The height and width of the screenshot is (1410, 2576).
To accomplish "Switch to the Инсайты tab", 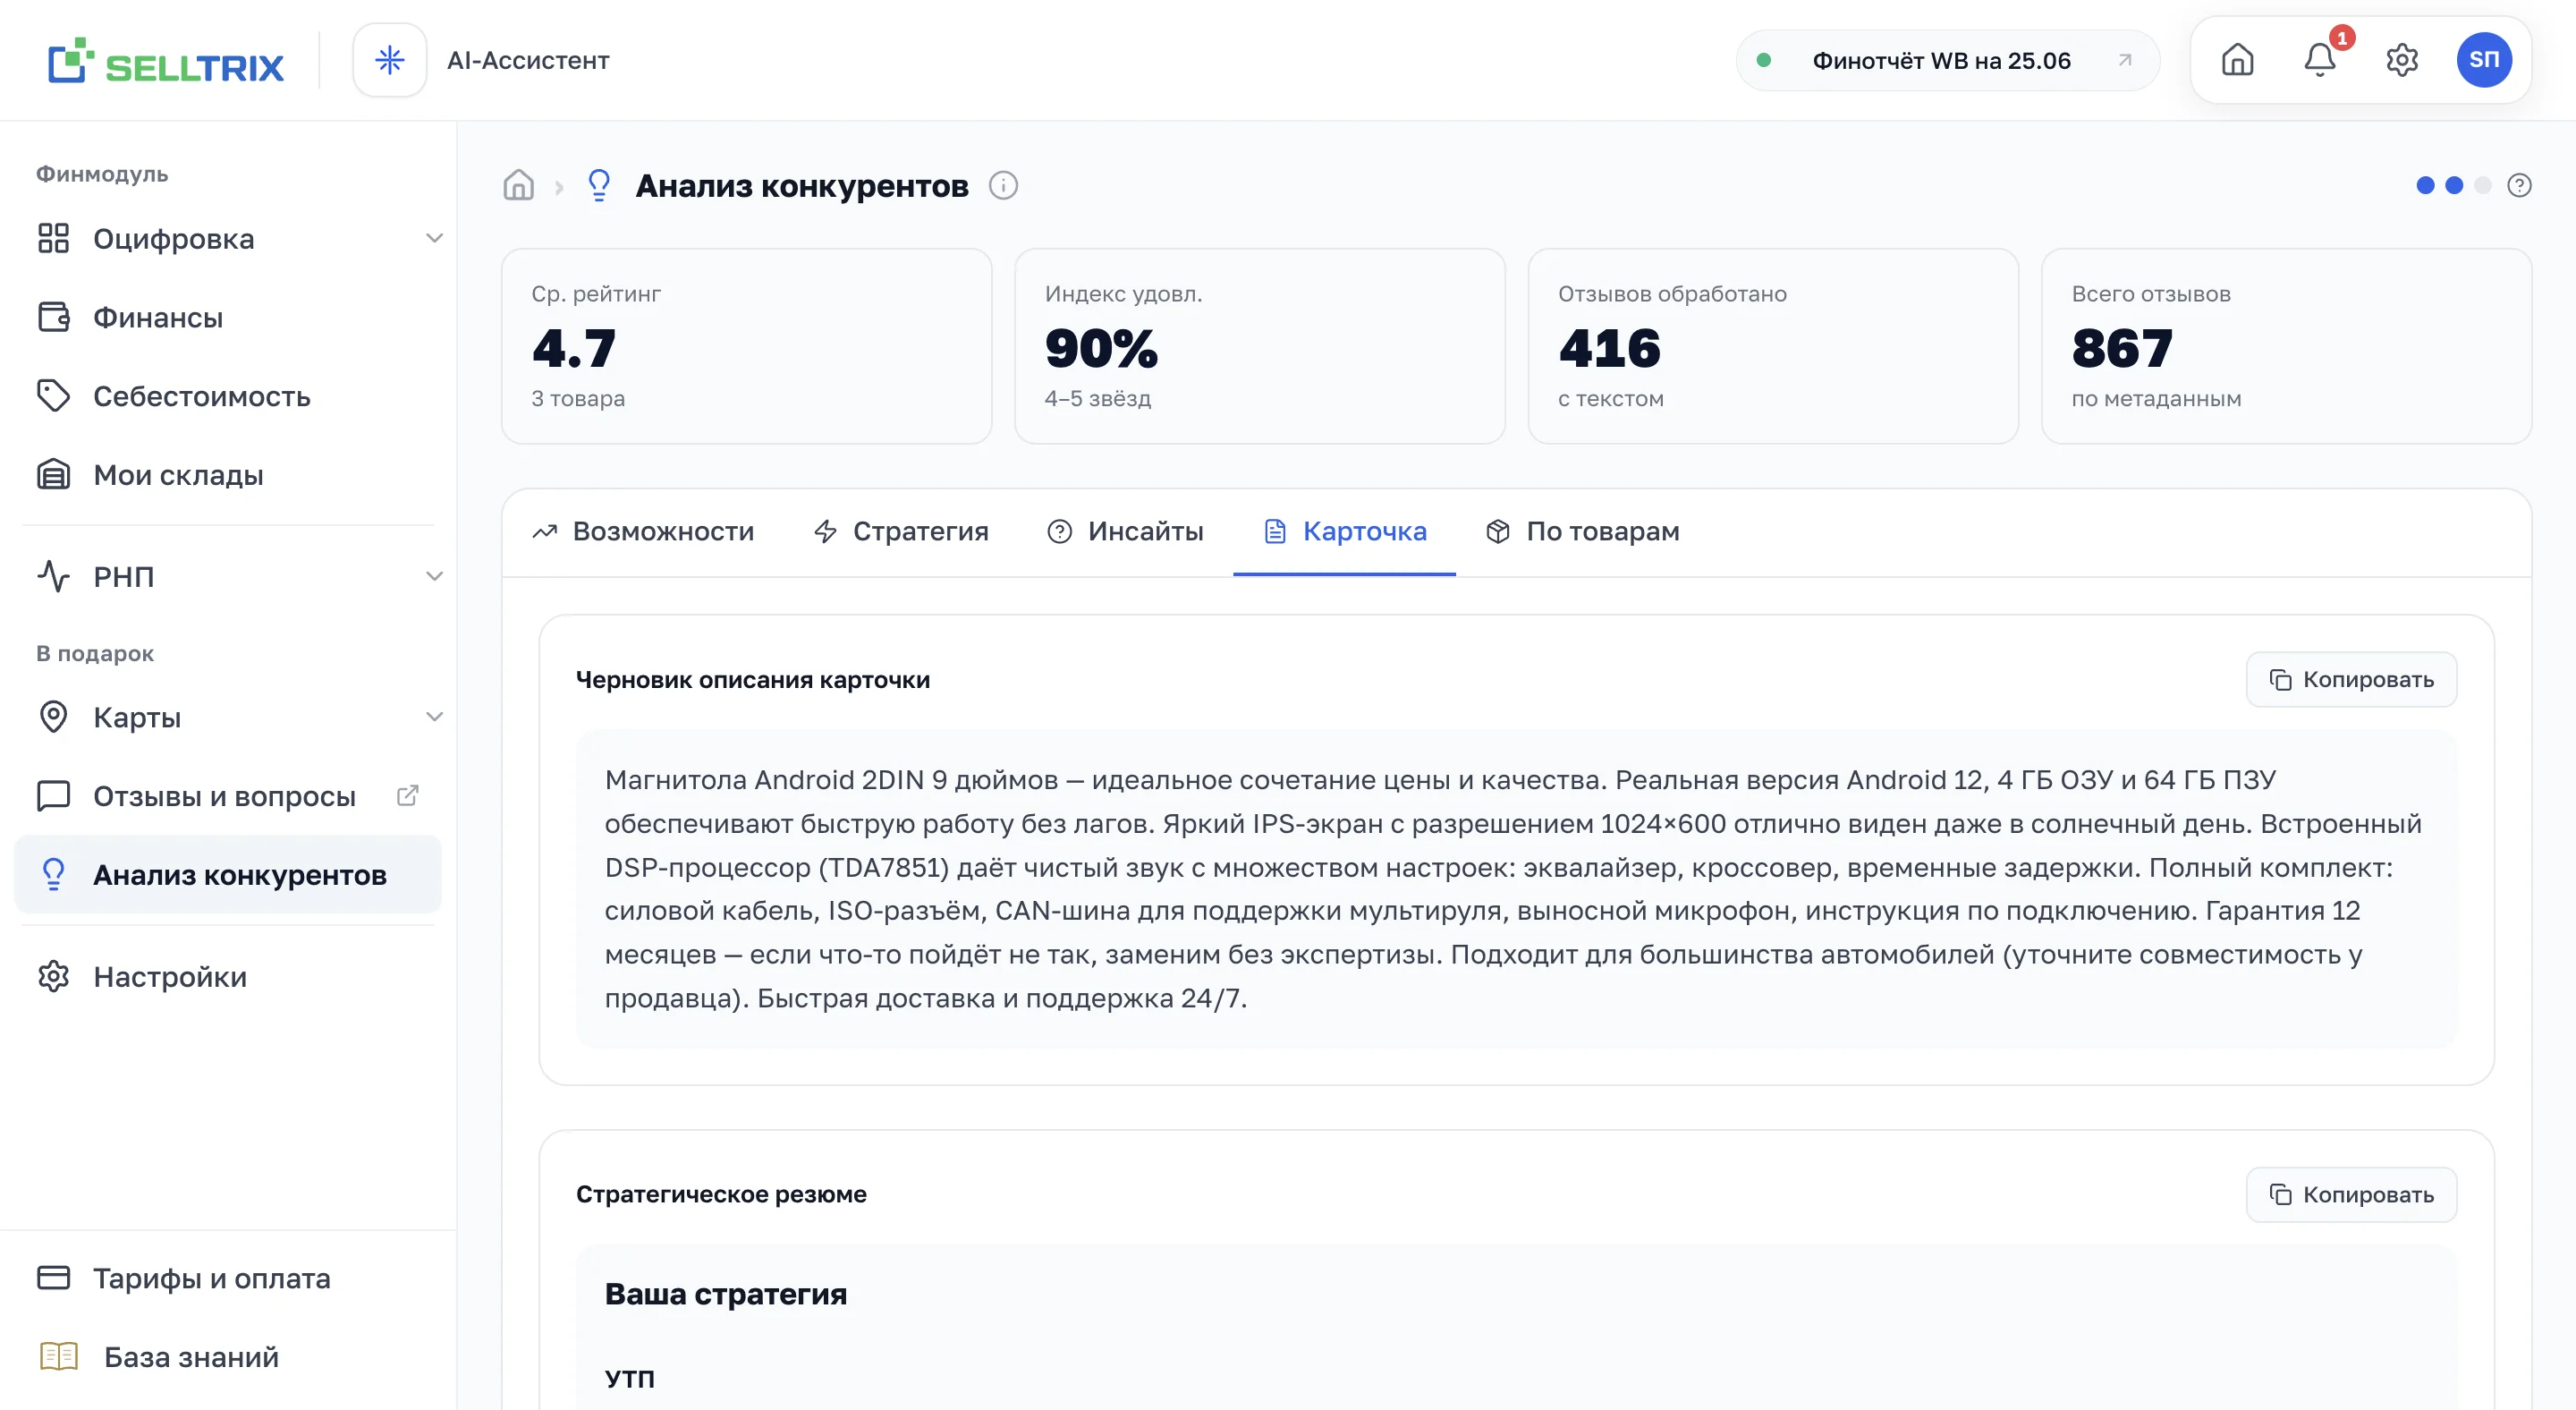I will tap(1125, 531).
